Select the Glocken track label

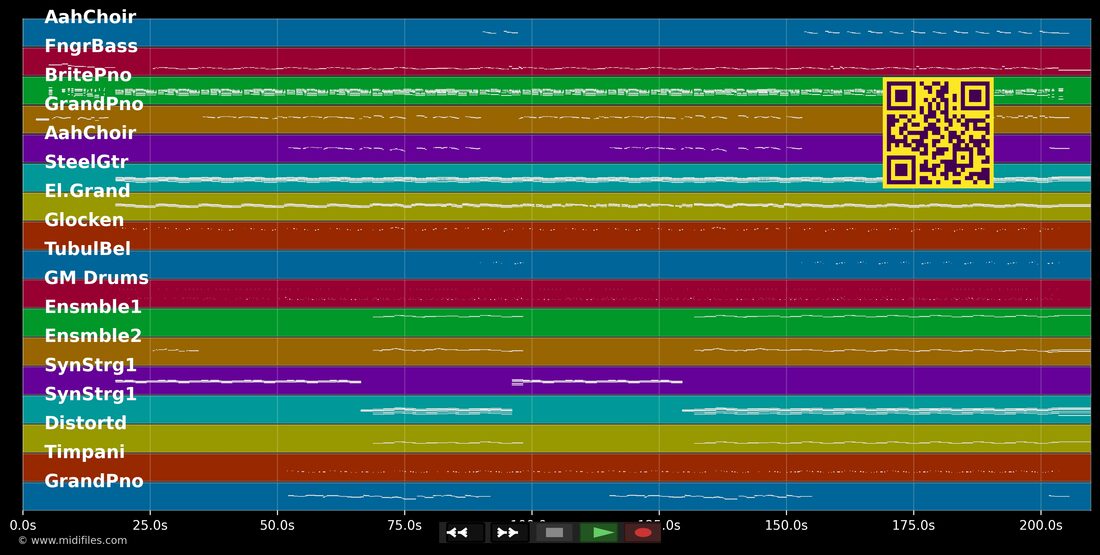click(x=84, y=220)
